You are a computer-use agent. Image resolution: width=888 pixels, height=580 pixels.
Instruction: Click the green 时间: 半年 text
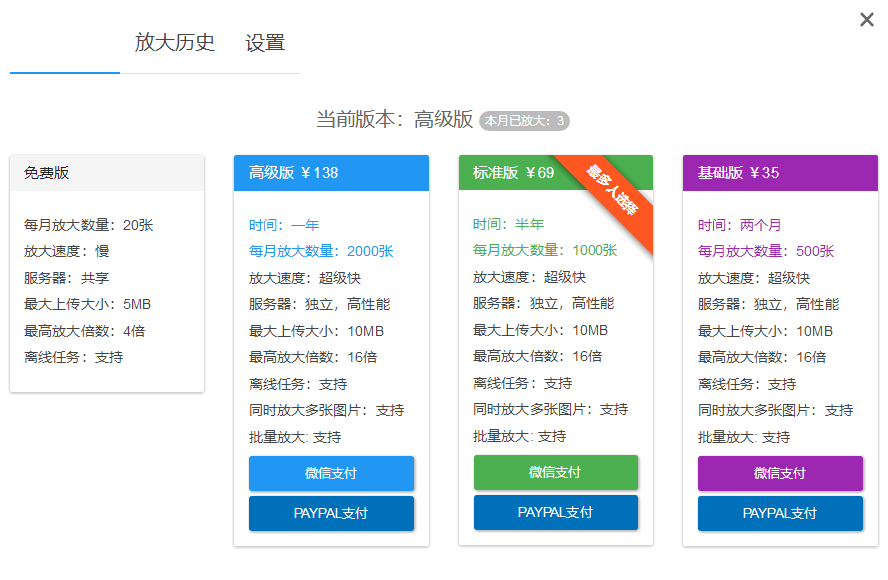pos(508,224)
